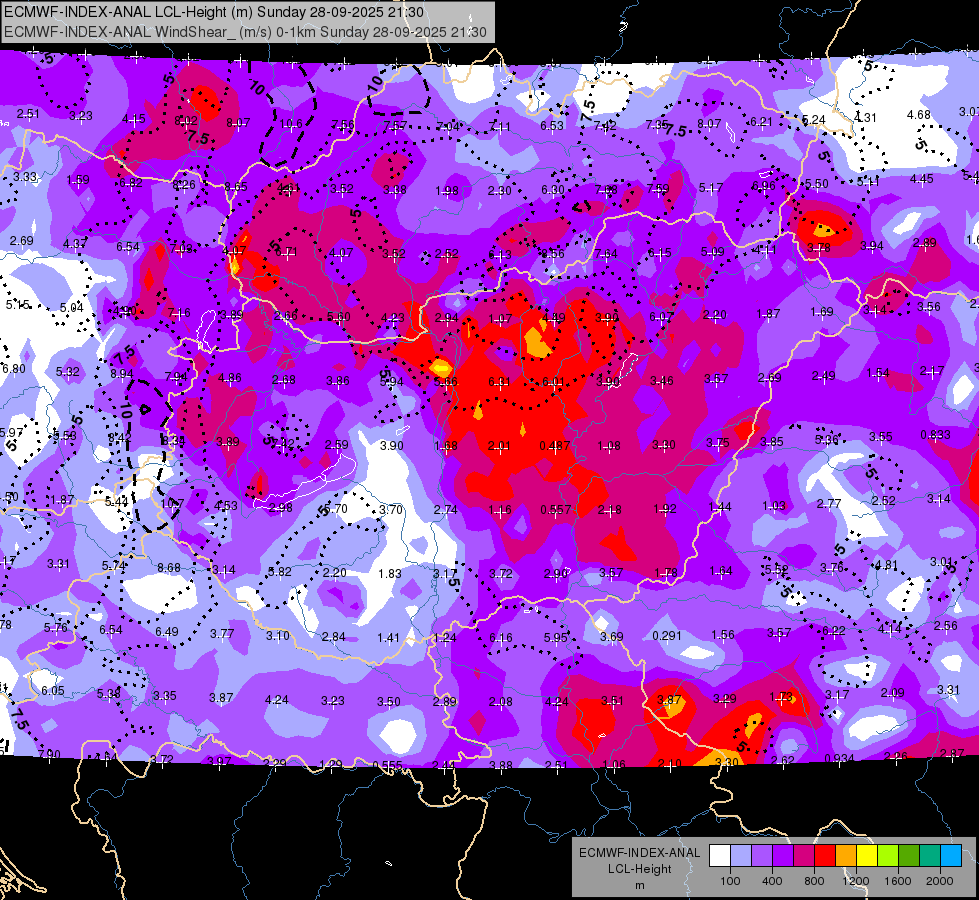Click the wind shear value 1.83

(390, 573)
